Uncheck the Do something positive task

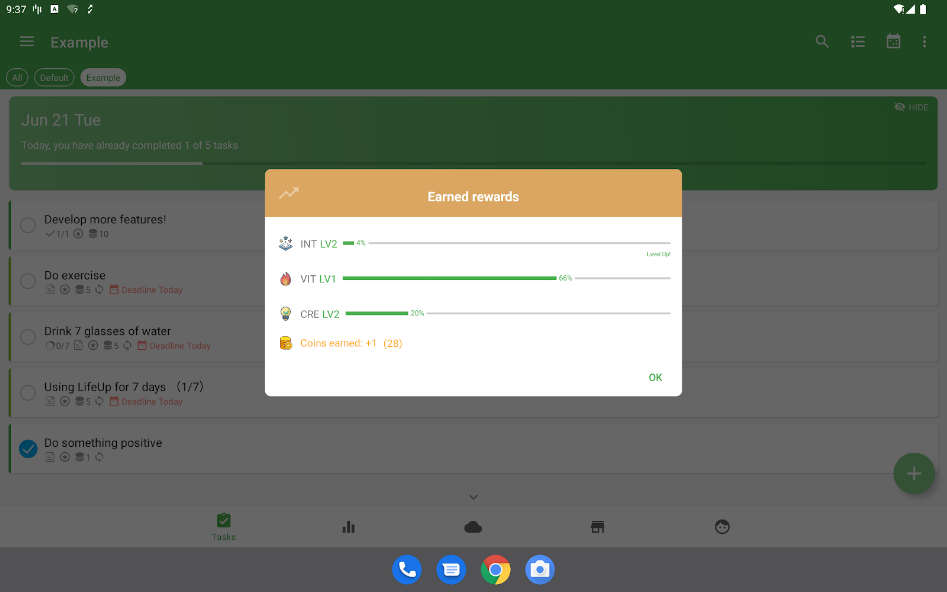pyautogui.click(x=28, y=449)
